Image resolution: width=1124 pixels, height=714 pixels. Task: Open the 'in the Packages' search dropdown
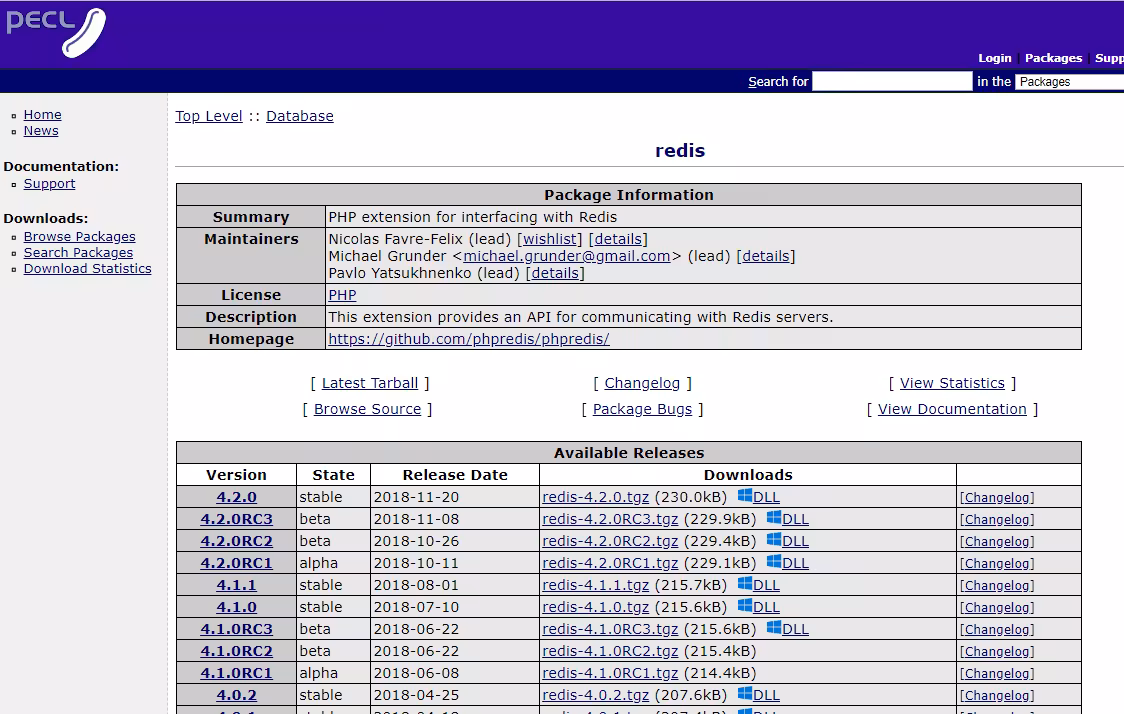click(x=1070, y=81)
